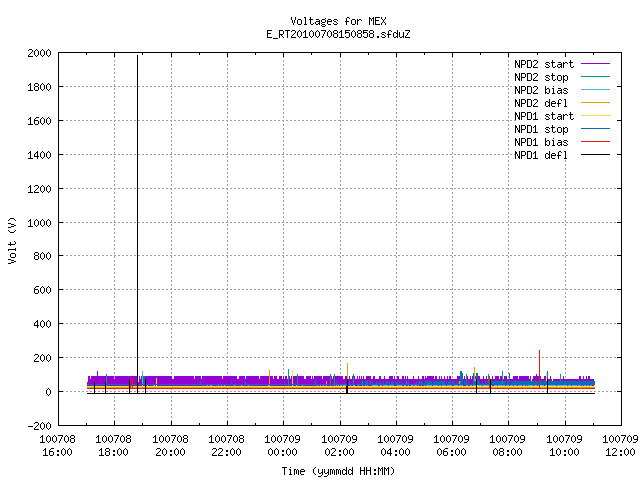Select the filename E_RT20100708150858.sfduZ subtitle
The image size is (640, 480).
(338, 34)
